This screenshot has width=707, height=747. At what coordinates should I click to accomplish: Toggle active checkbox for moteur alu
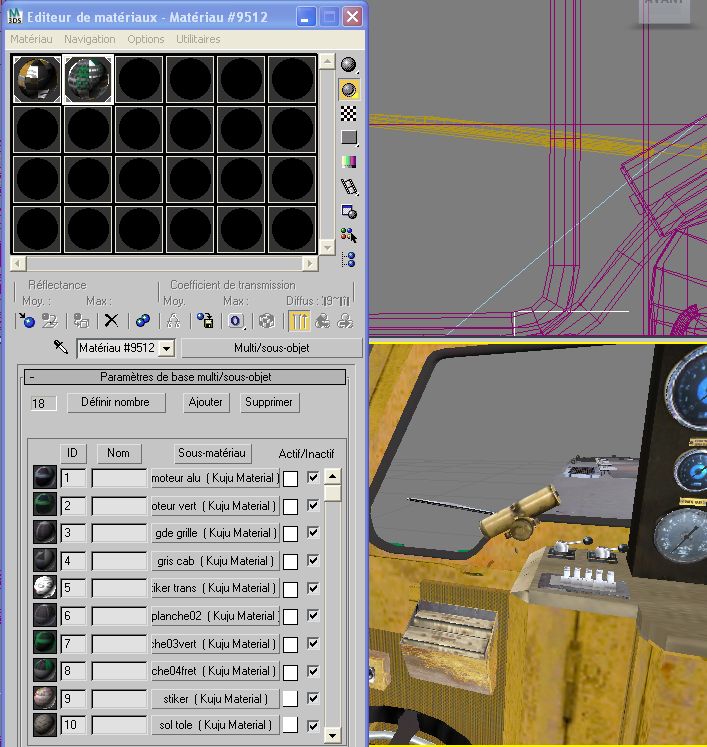pyautogui.click(x=313, y=477)
